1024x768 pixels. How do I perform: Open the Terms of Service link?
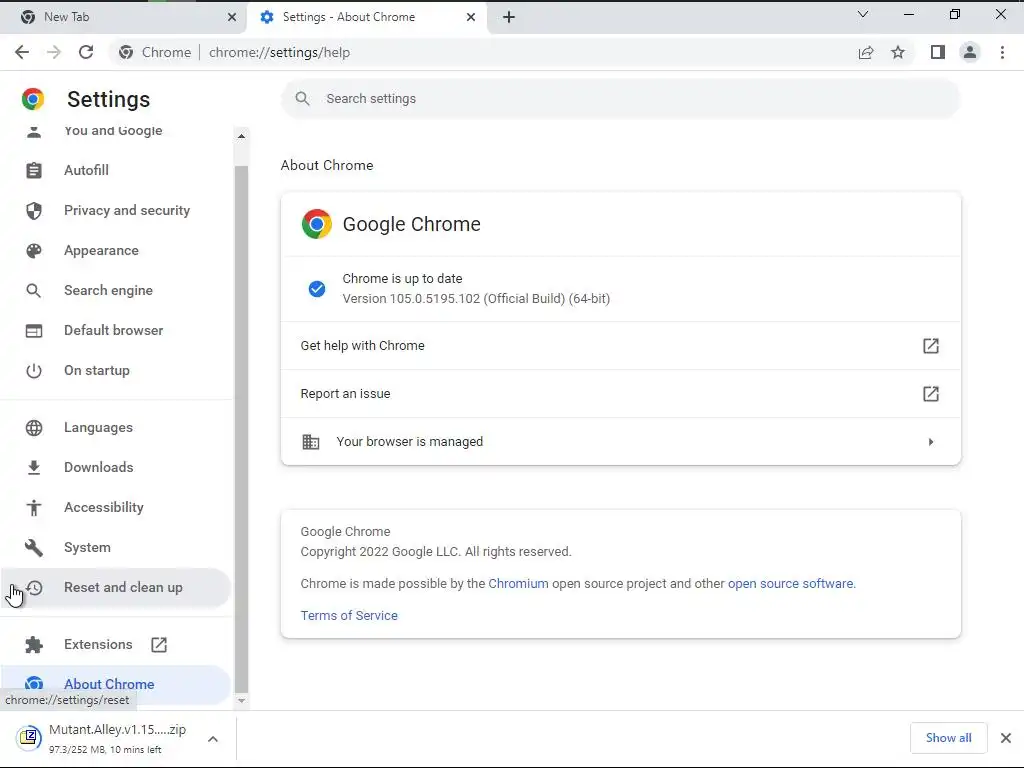click(x=349, y=616)
